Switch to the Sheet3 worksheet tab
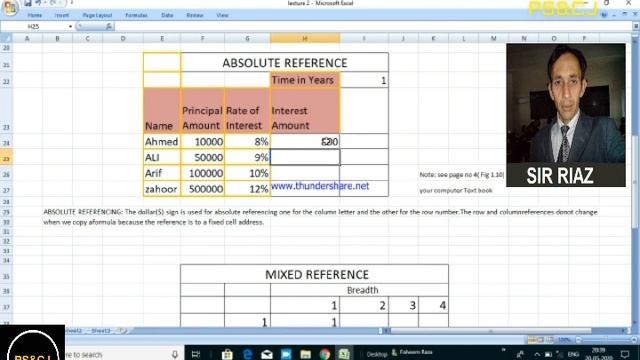Image resolution: width=640 pixels, height=360 pixels. click(101, 331)
